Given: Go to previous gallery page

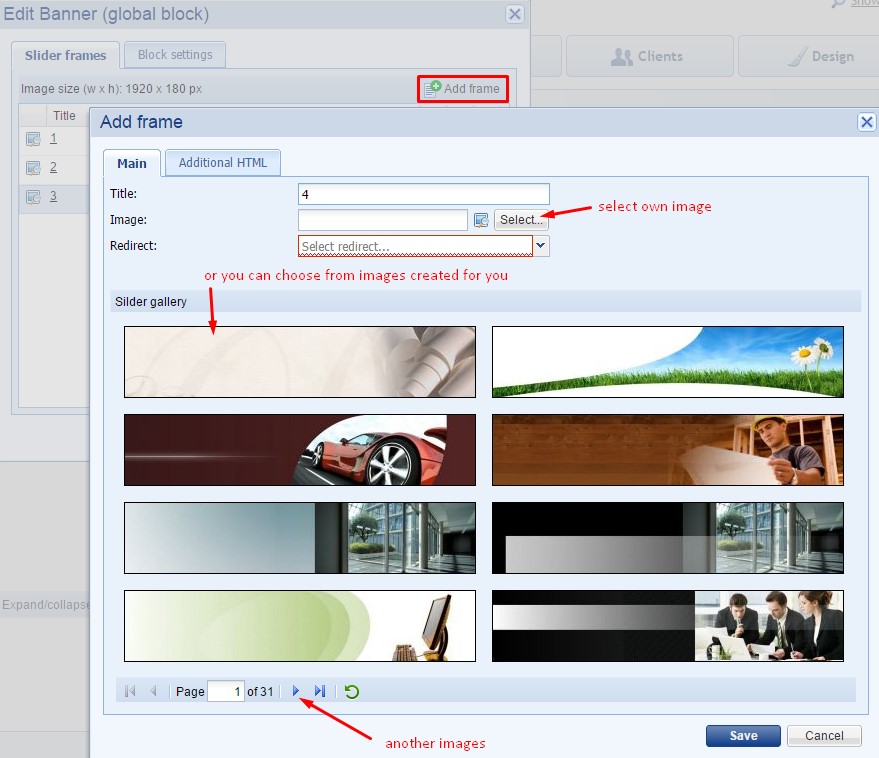Looking at the screenshot, I should click(x=153, y=691).
